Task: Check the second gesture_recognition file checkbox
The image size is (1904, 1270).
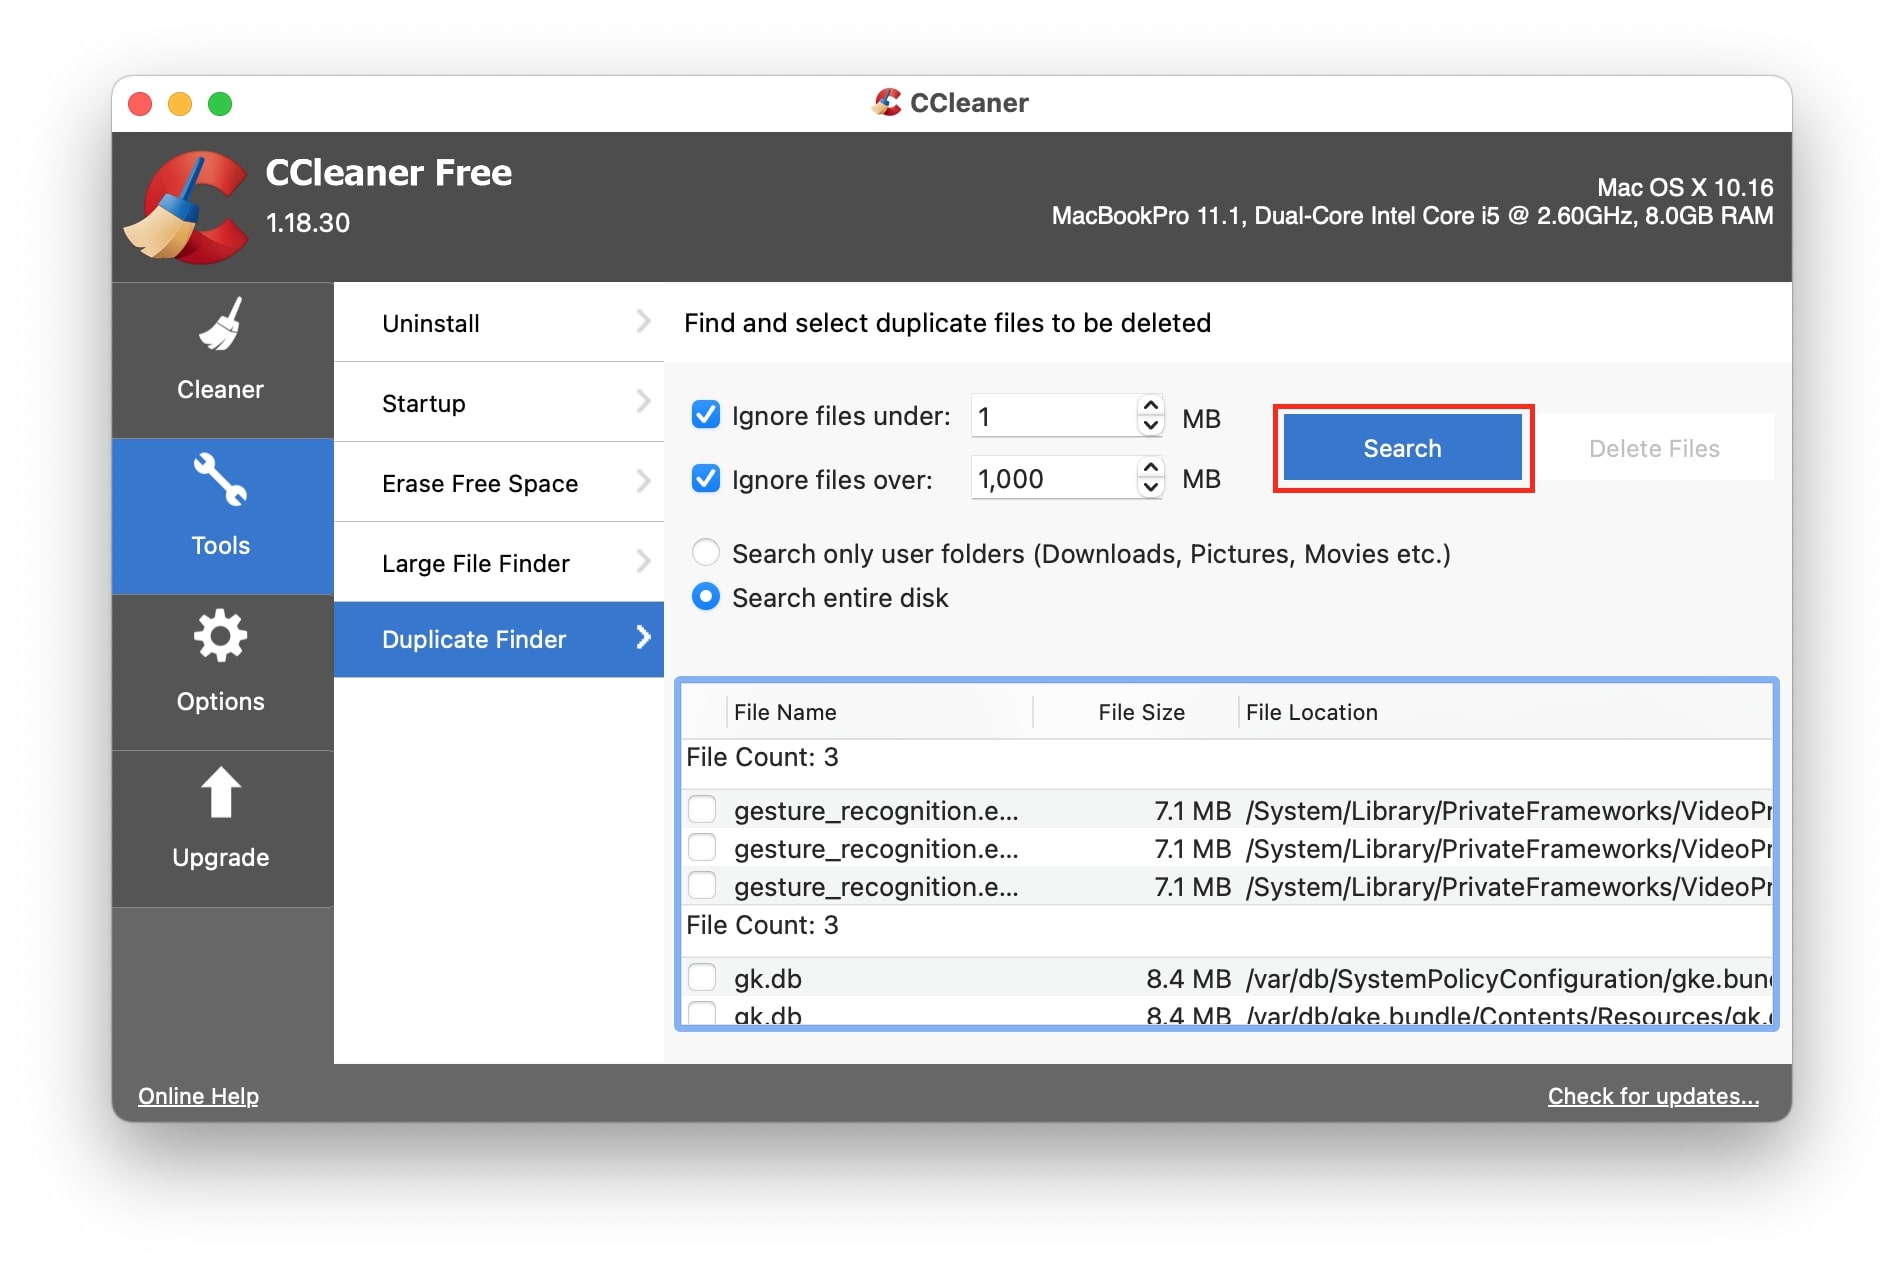Action: point(703,847)
